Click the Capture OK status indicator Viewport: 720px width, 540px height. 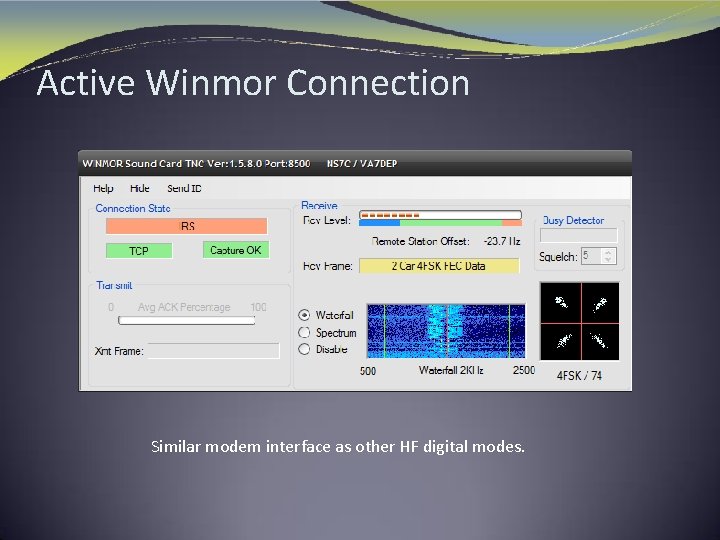tap(236, 250)
